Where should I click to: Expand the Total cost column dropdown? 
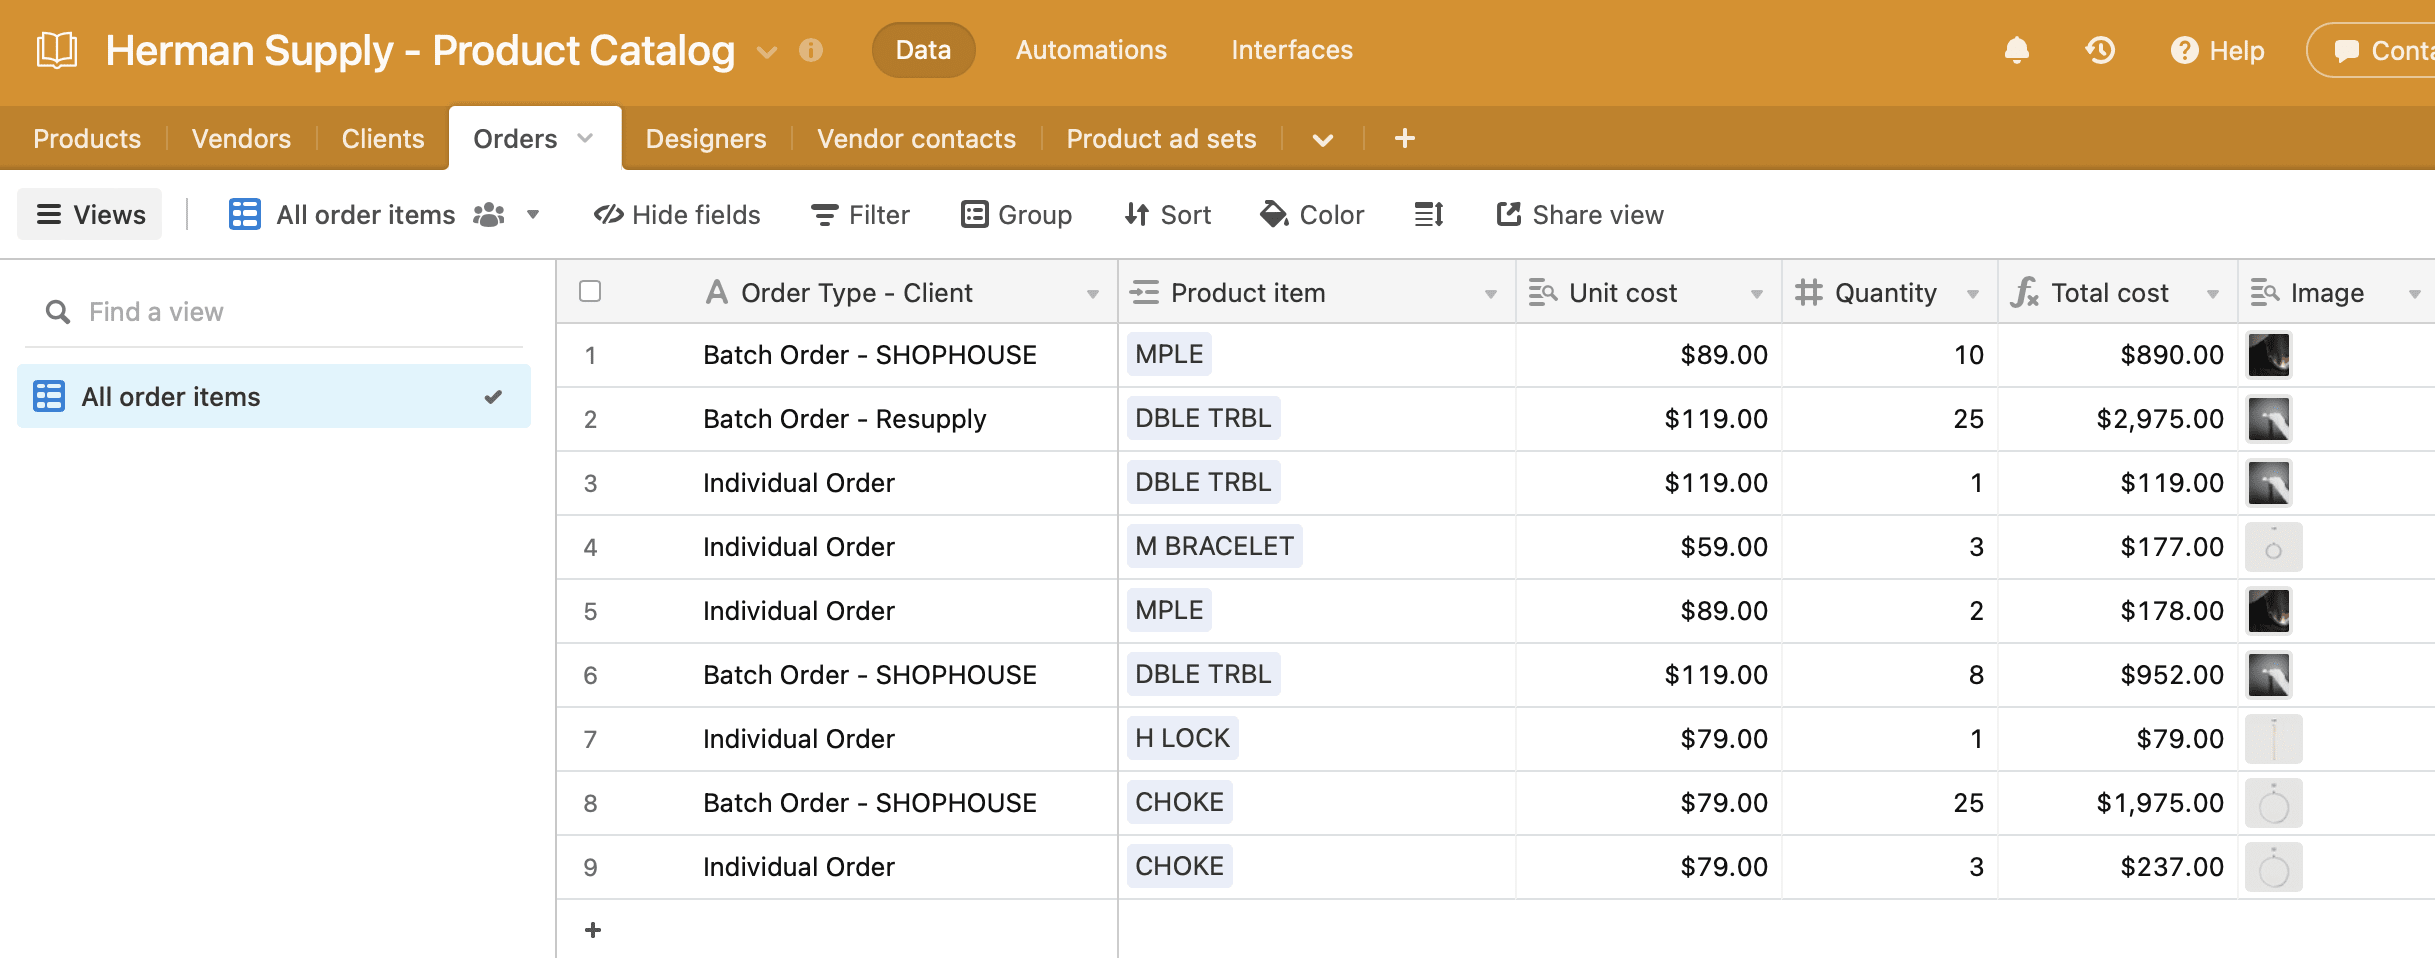point(2212,293)
